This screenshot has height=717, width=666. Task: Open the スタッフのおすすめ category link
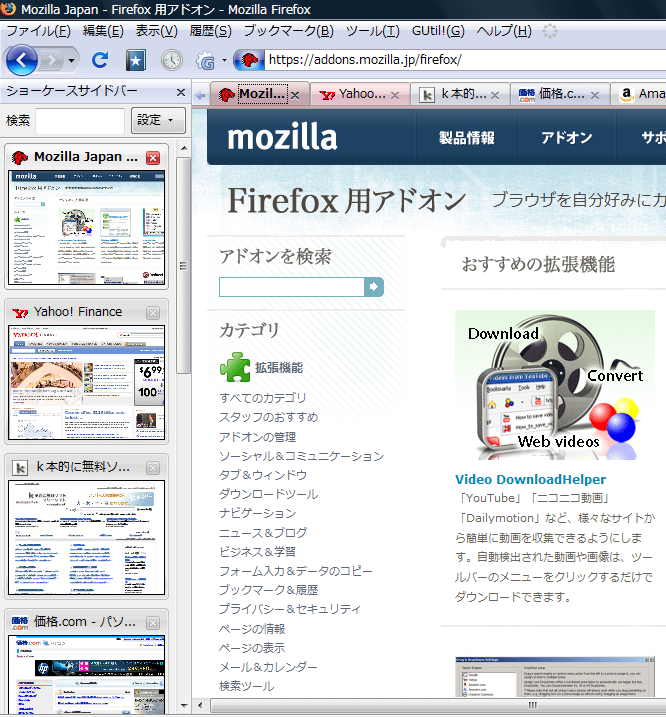(269, 417)
